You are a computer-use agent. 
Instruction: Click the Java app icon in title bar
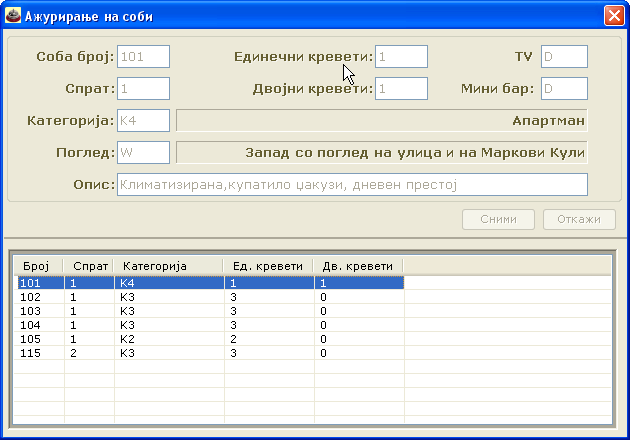(x=13, y=16)
